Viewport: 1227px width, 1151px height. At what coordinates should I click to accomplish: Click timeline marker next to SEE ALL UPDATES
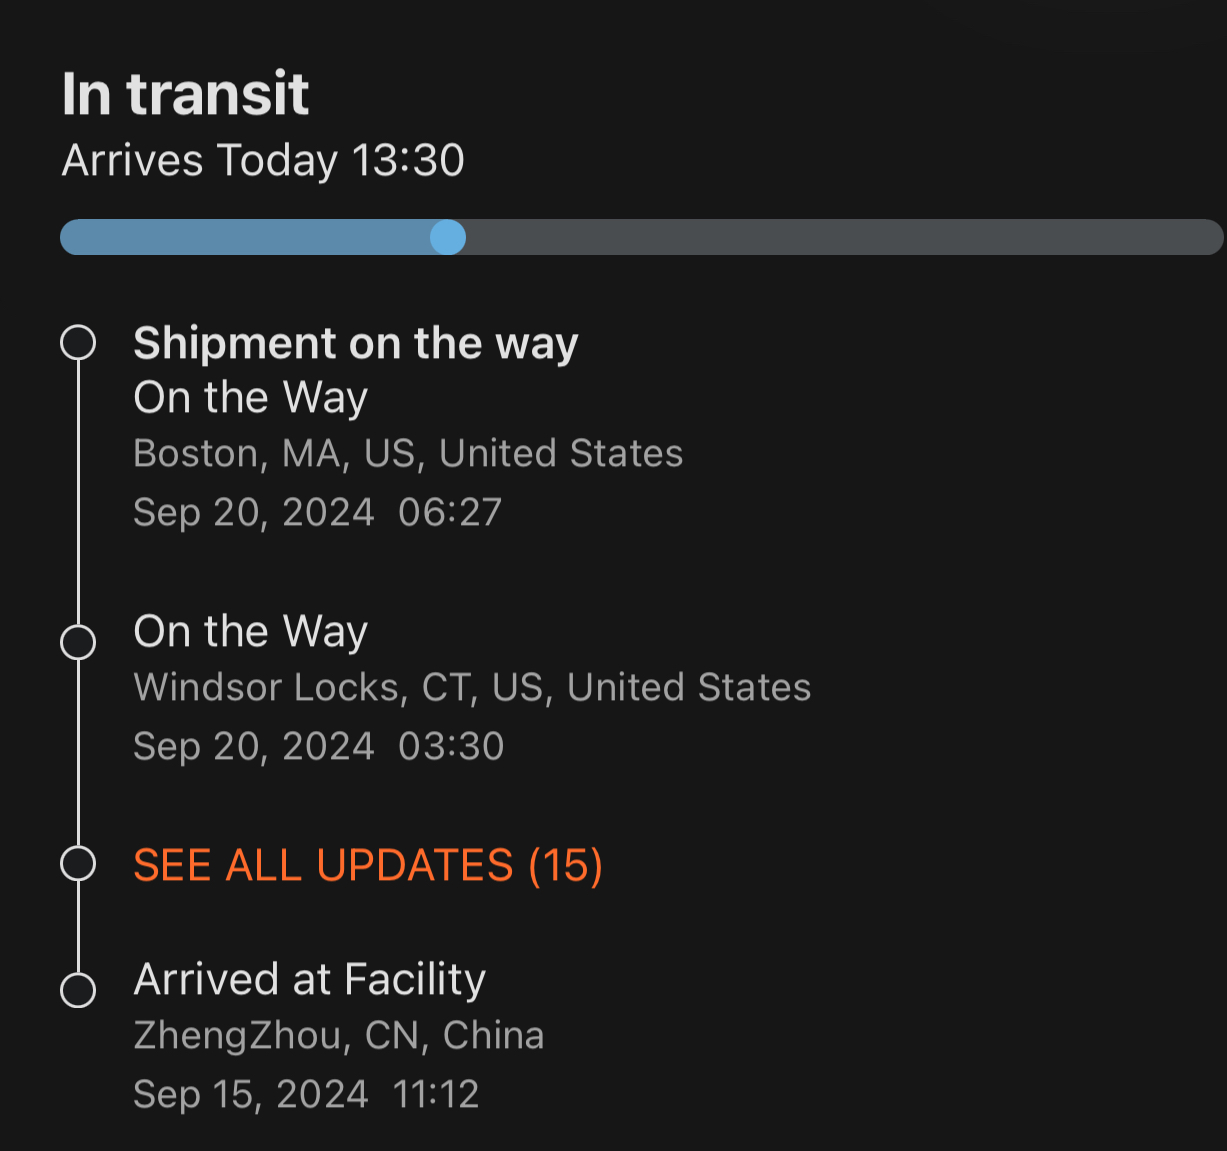coord(78,863)
